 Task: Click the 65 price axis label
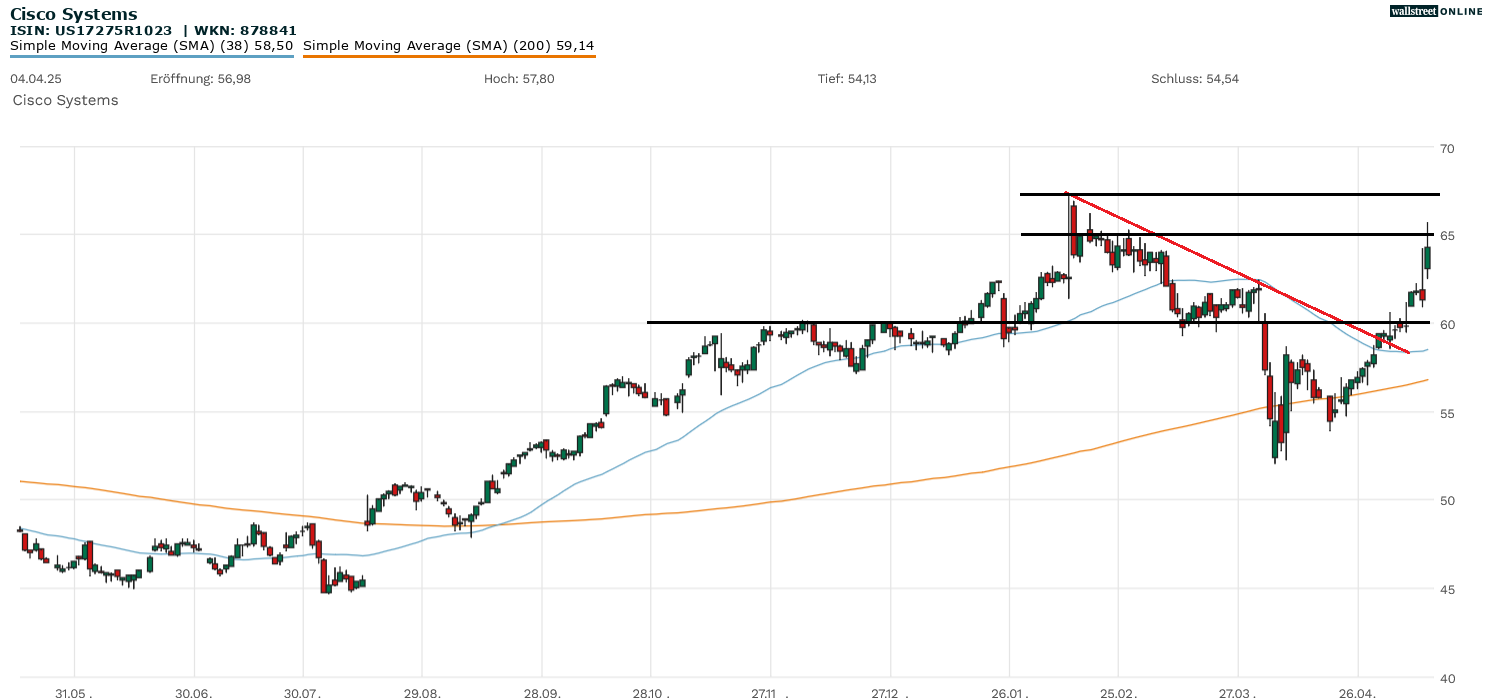[x=1448, y=236]
